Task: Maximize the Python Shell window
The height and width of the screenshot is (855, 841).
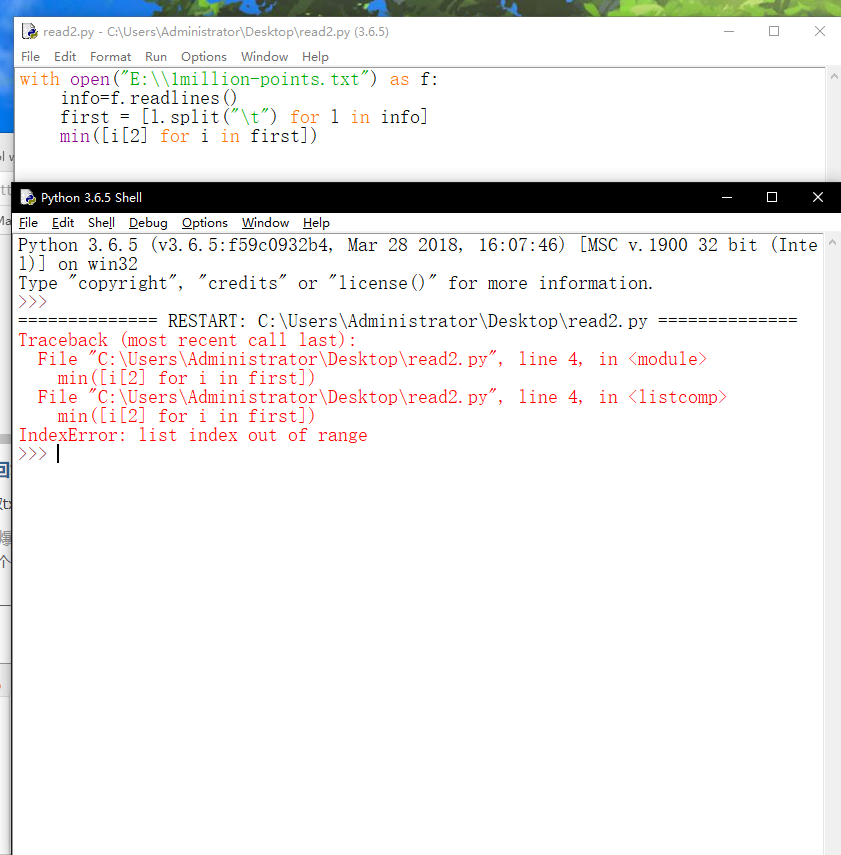Action: [x=771, y=197]
